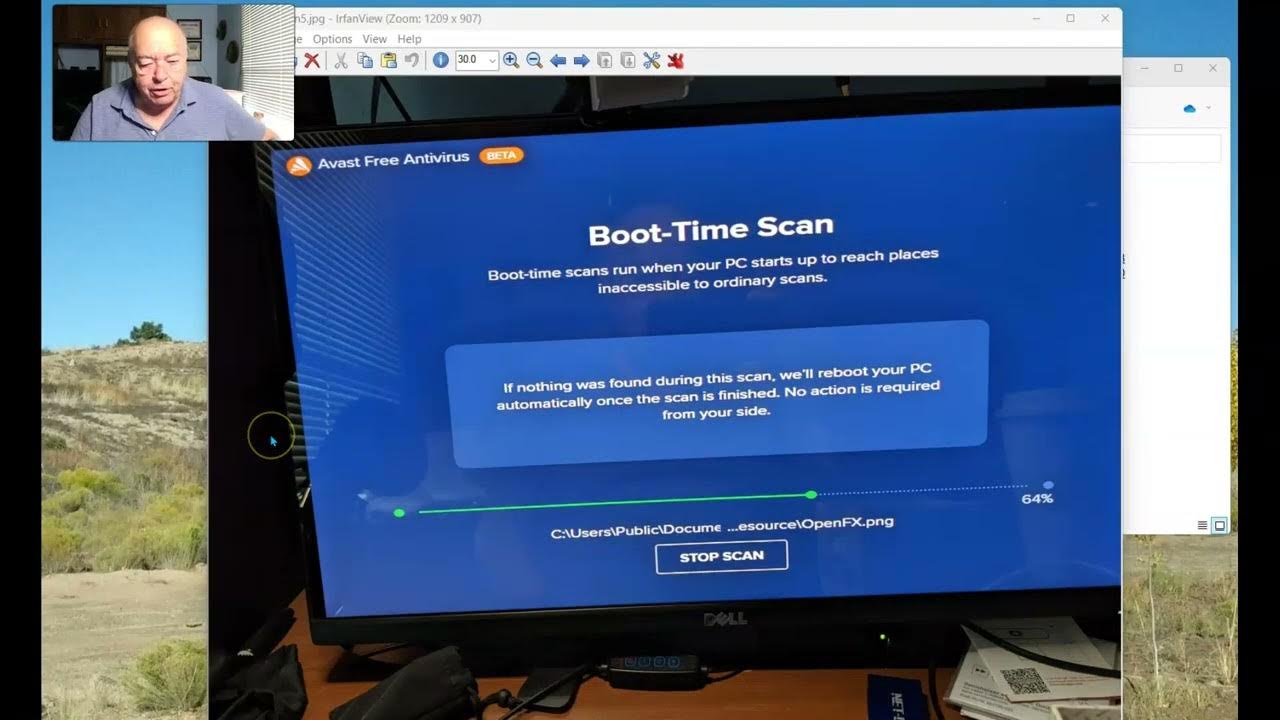Click the OneDrive cloud icon in Explorer window
Screen dimensions: 1280x720
click(1190, 108)
